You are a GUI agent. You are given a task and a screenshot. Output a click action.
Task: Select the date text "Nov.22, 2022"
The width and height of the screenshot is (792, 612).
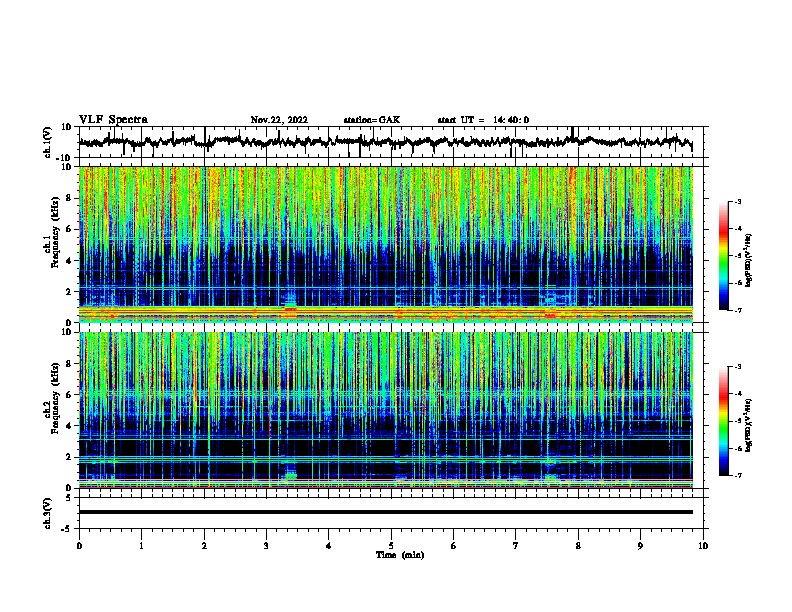coord(279,120)
